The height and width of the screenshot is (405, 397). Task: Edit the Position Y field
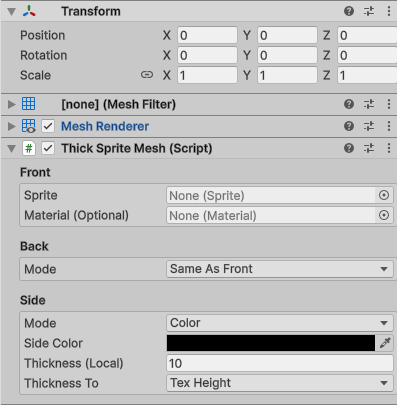click(x=287, y=35)
